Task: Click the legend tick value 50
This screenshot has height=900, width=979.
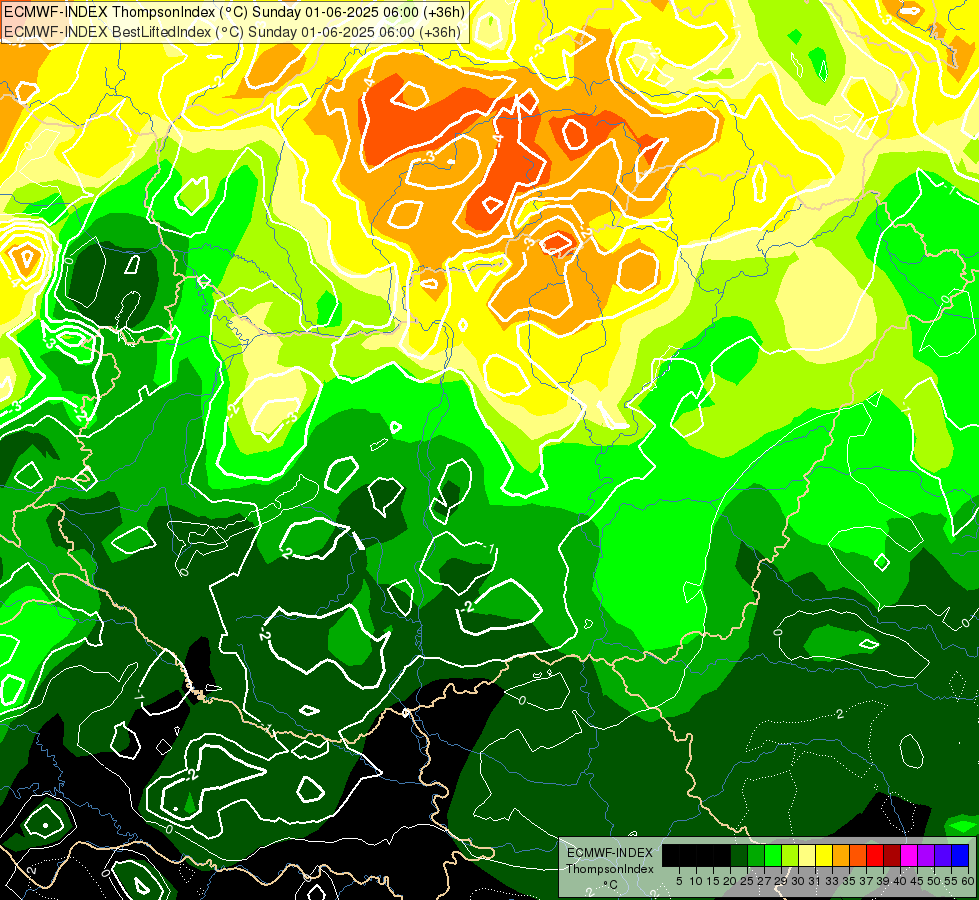Action: pos(933,881)
